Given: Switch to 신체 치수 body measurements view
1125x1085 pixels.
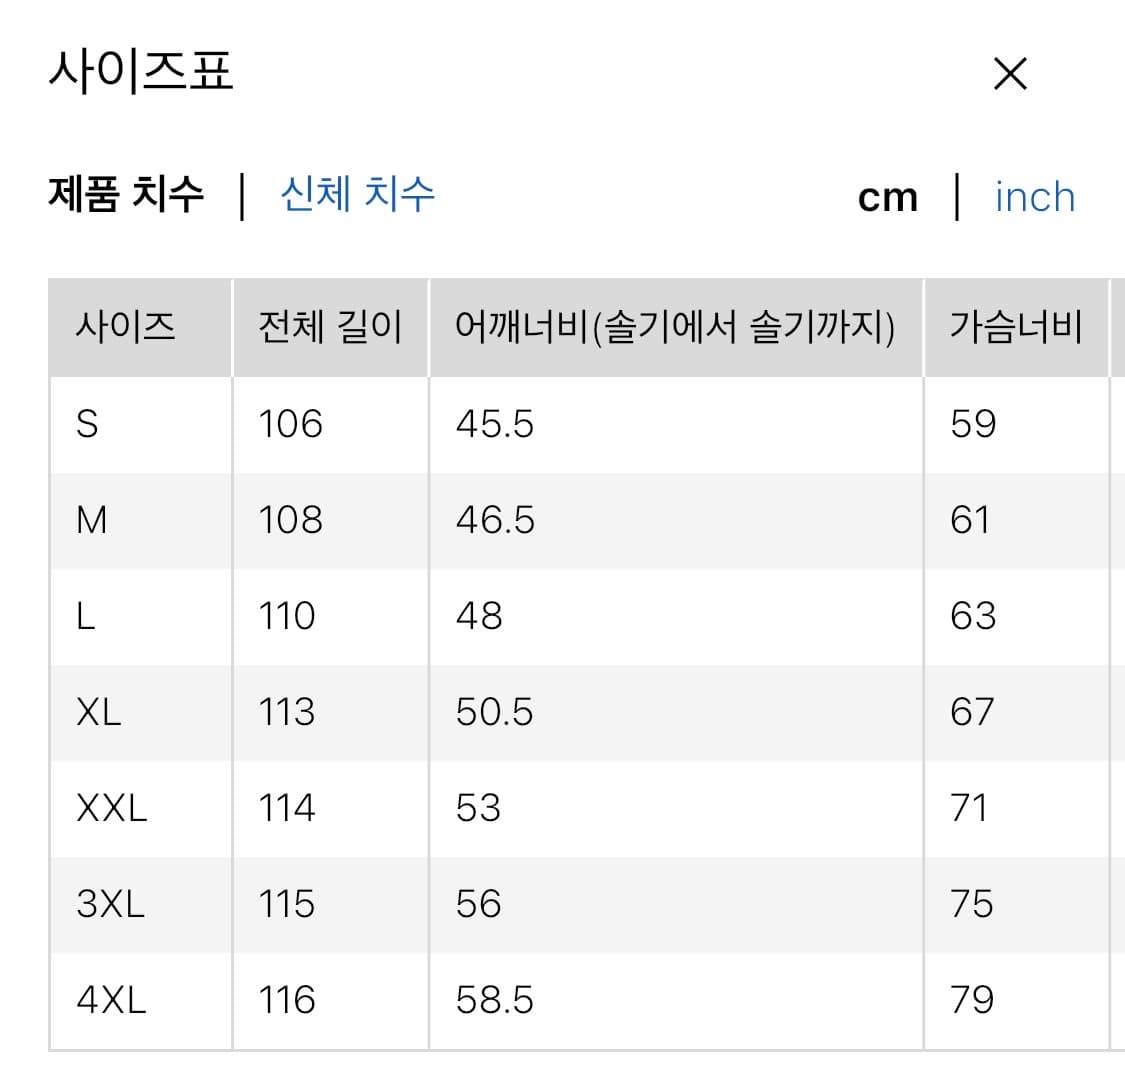Looking at the screenshot, I should click(x=355, y=197).
